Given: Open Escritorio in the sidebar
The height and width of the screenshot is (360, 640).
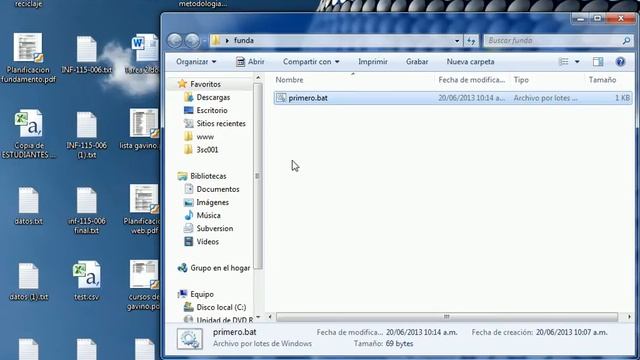Looking at the screenshot, I should [211, 110].
